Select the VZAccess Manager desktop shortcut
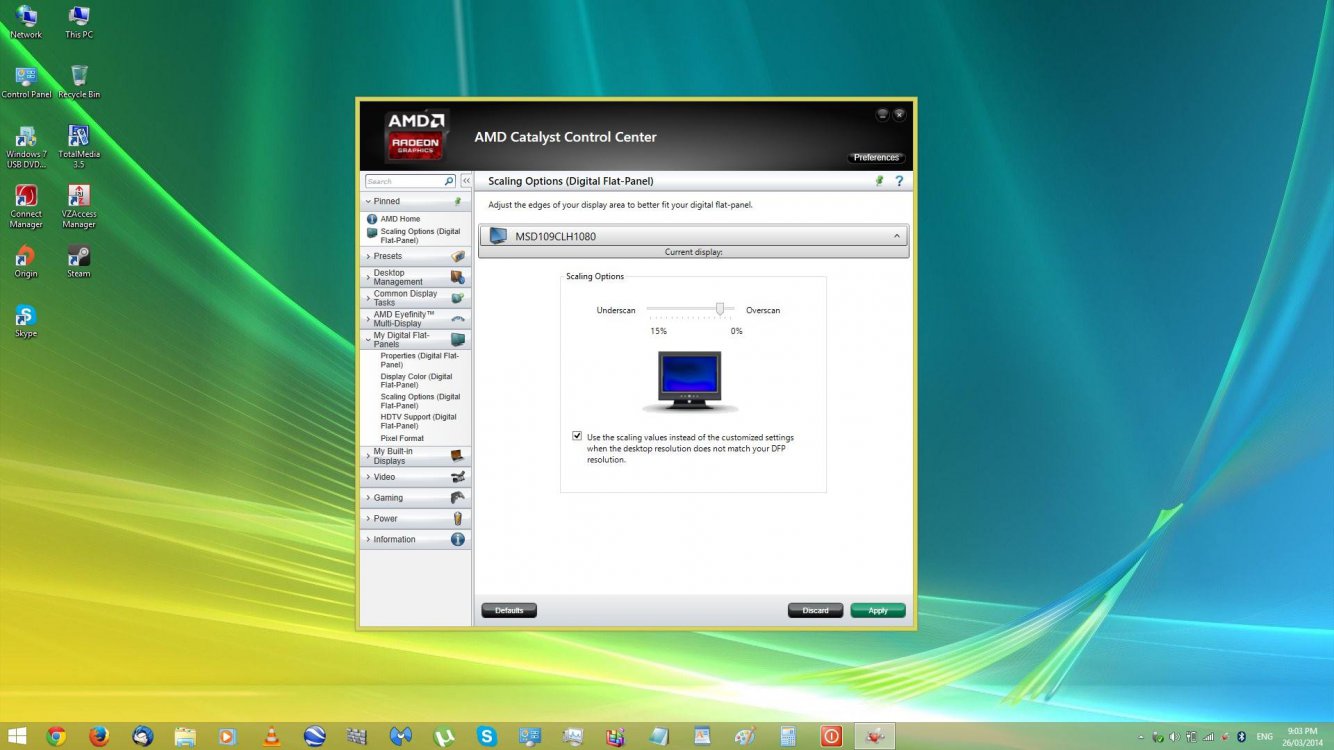 click(x=79, y=206)
